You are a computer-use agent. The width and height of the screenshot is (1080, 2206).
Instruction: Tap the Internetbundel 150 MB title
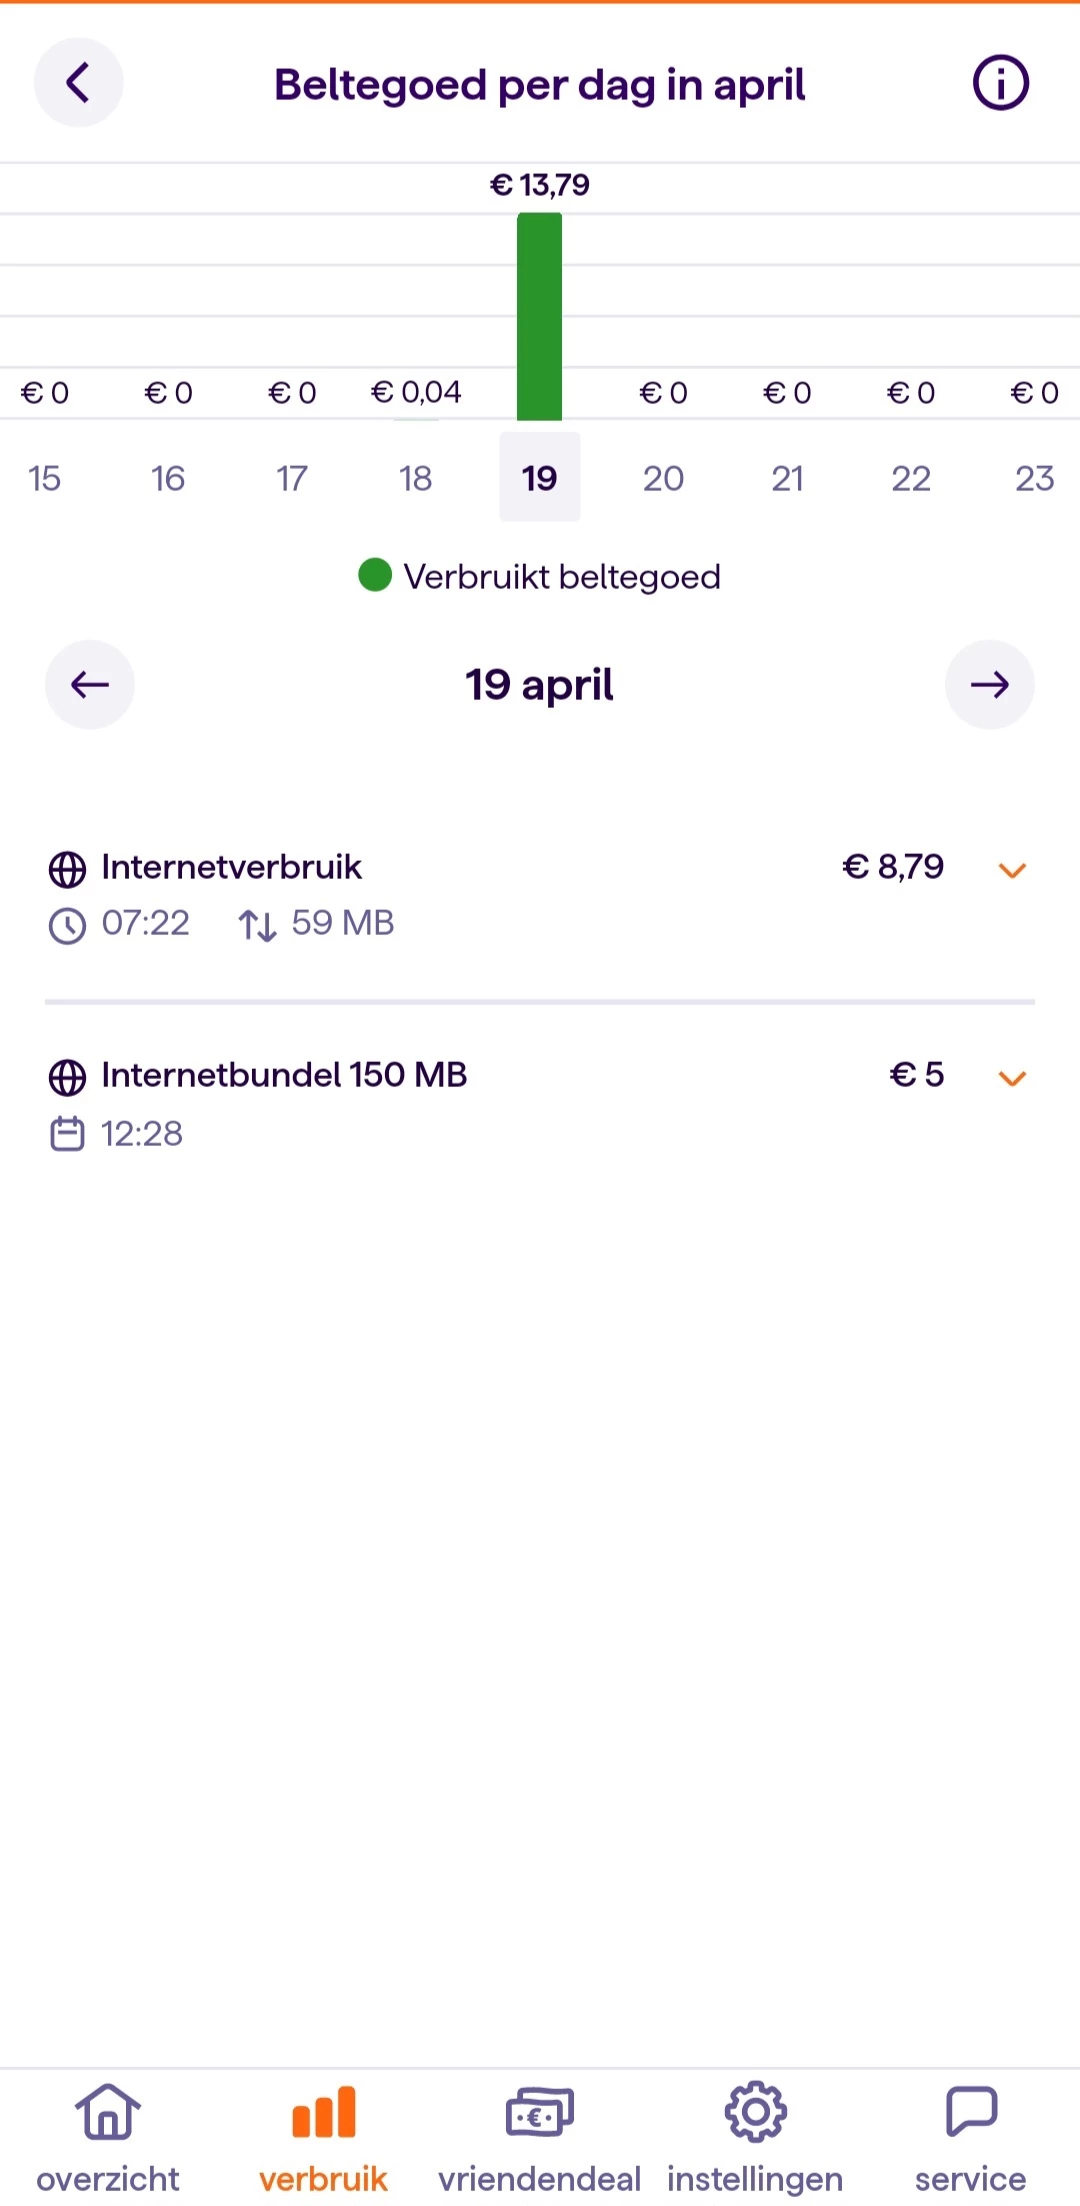[284, 1075]
